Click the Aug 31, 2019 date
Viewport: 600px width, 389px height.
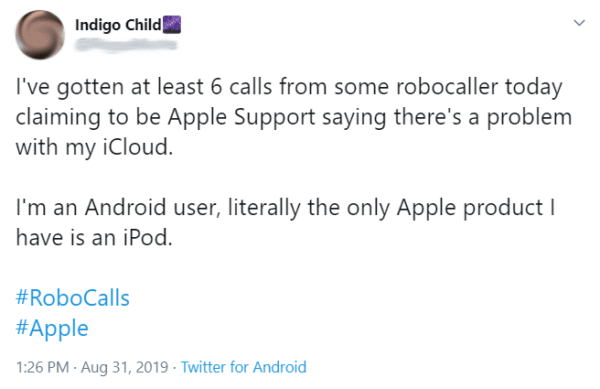(x=125, y=367)
